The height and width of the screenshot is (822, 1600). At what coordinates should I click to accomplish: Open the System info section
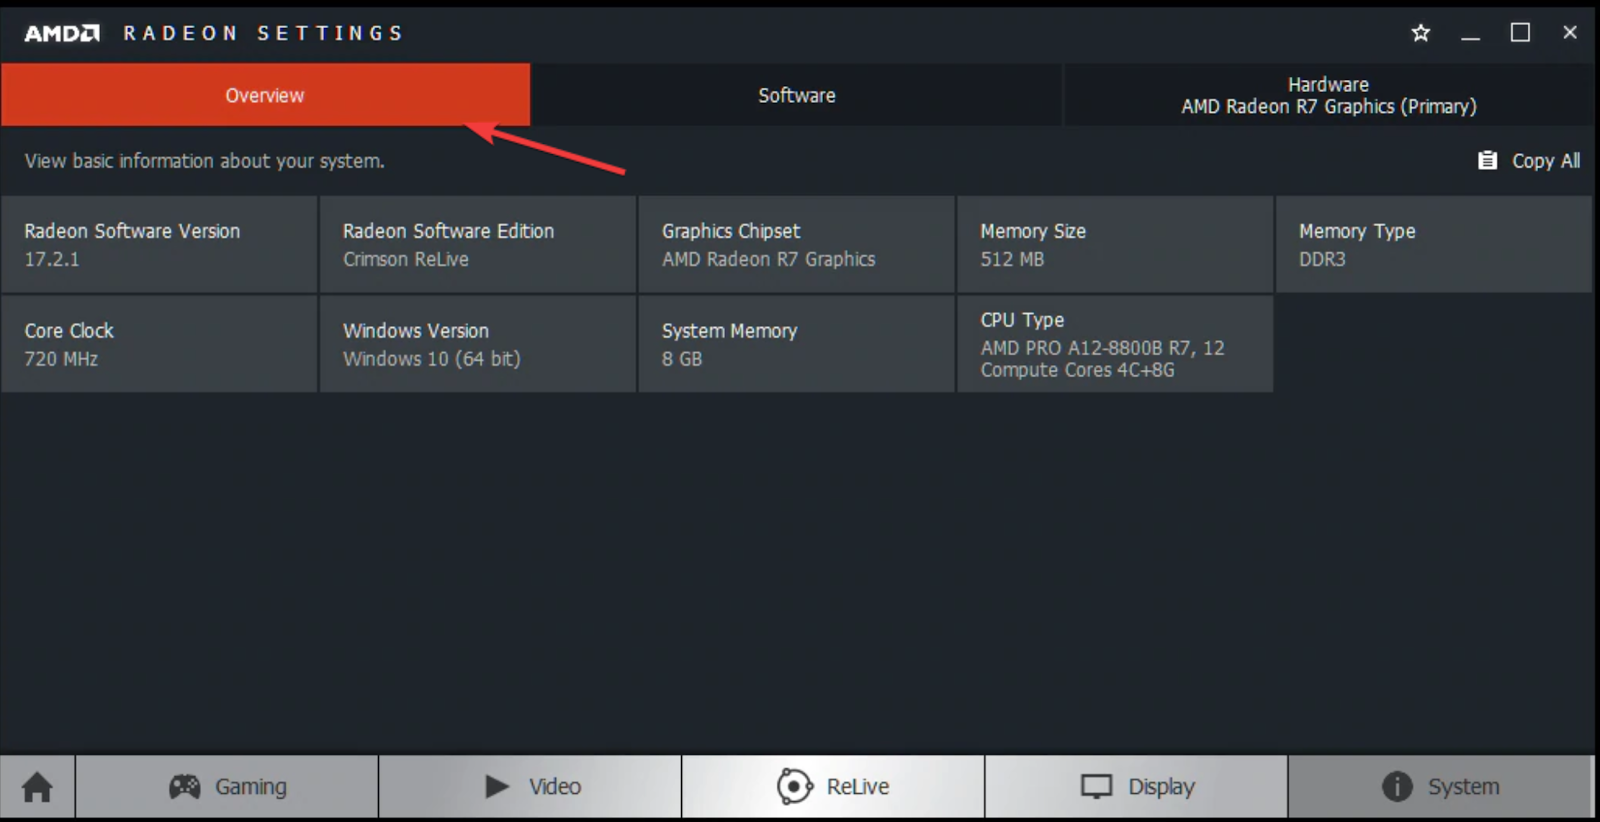click(1440, 787)
